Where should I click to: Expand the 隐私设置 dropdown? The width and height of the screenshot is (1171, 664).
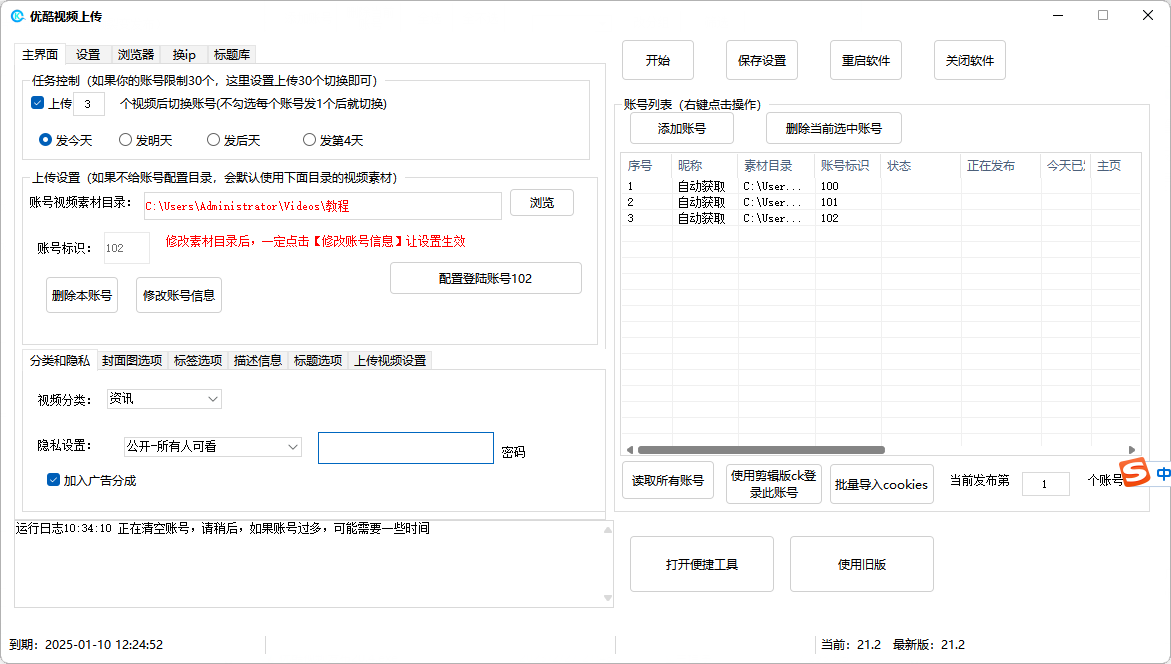click(213, 447)
